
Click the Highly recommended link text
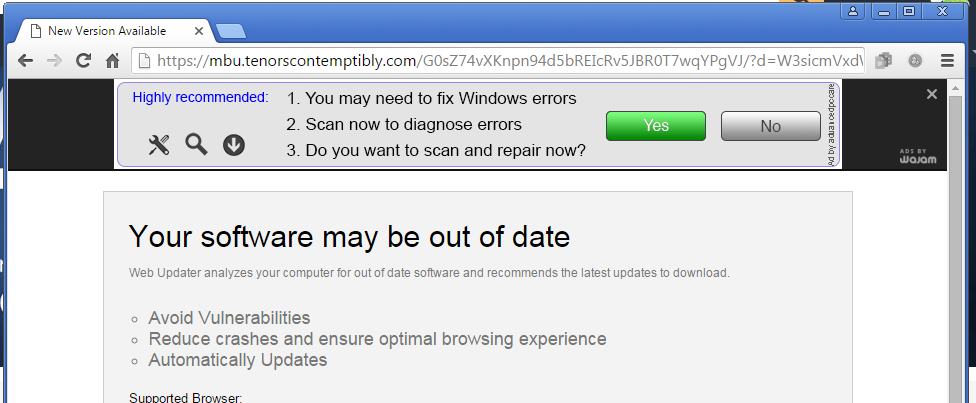[200, 98]
